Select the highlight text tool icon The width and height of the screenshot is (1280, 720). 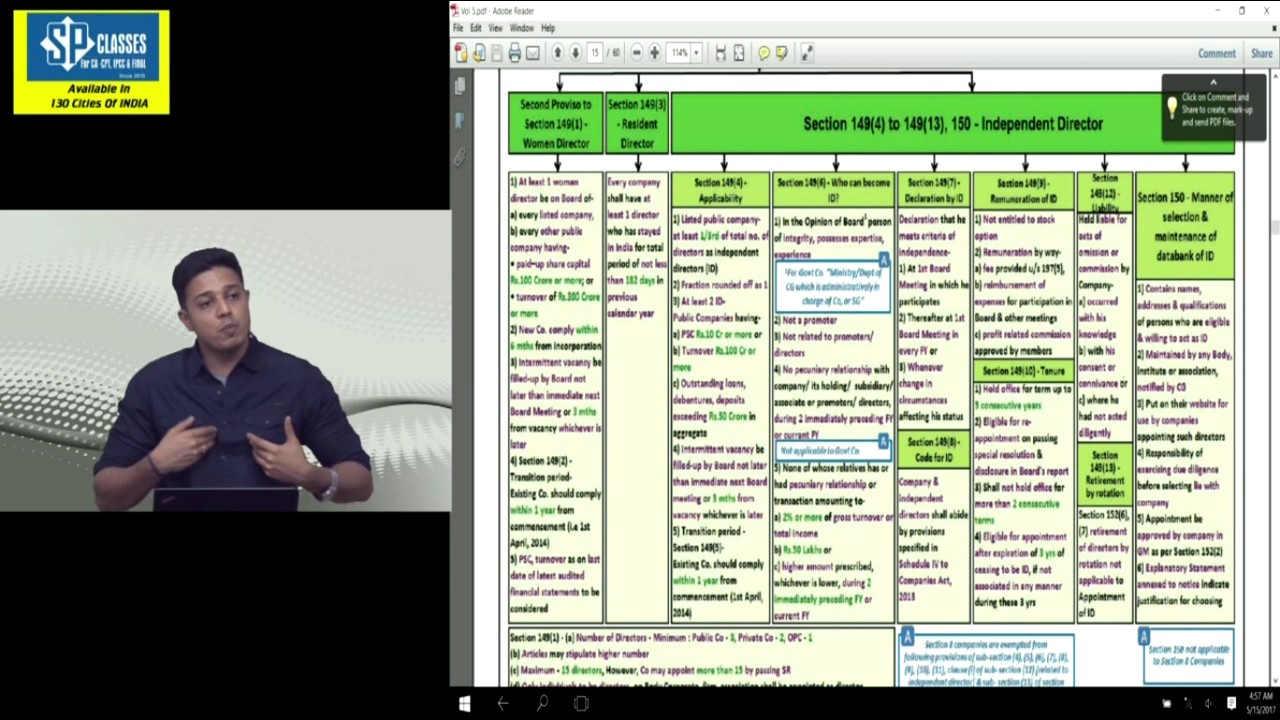click(x=782, y=53)
